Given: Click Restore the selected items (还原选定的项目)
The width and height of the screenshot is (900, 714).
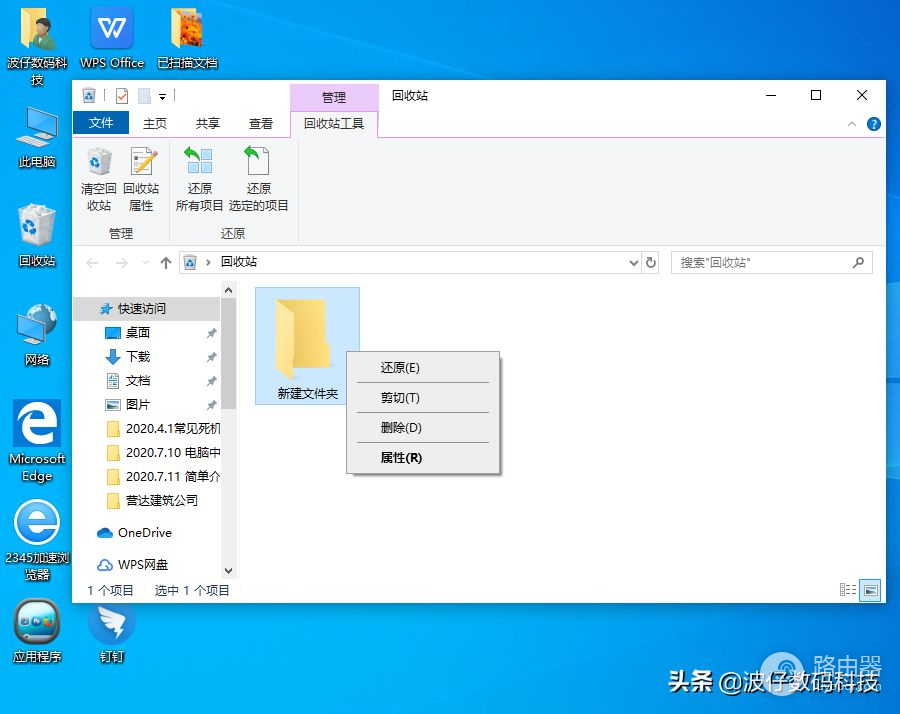Looking at the screenshot, I should tap(258, 180).
